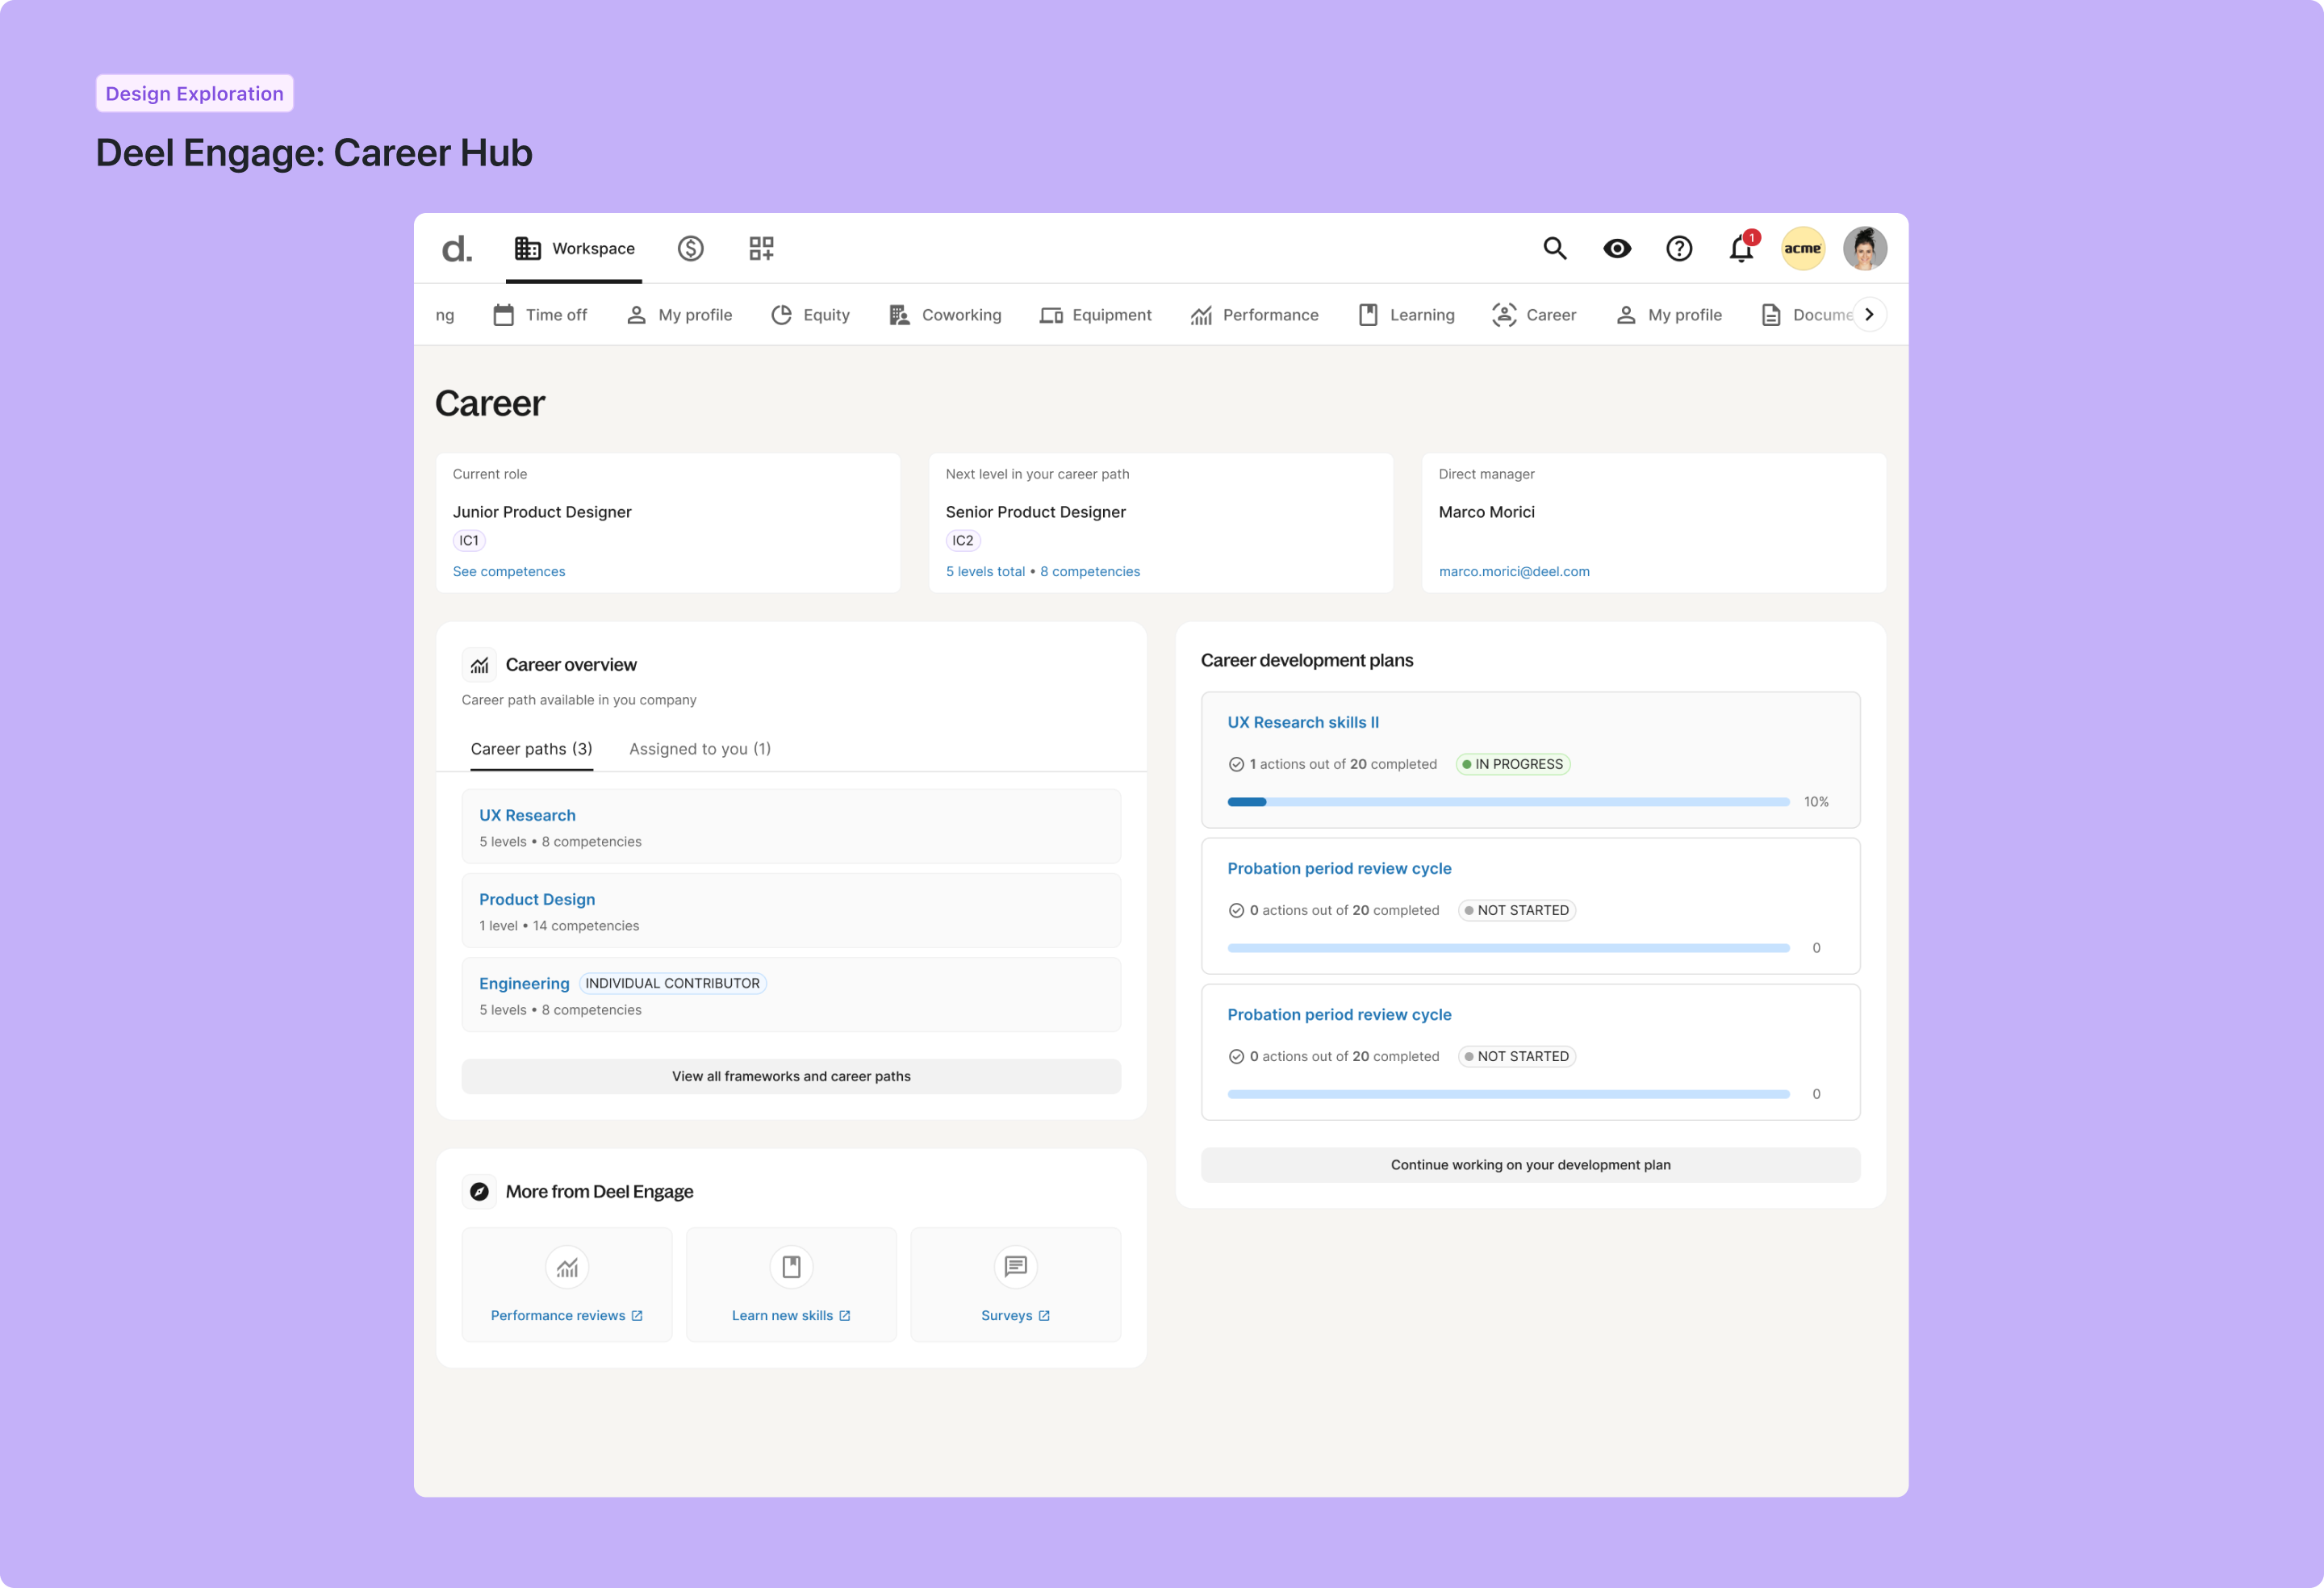Screen dimensions: 2324x1588
Task: Open the Performance reviews external link
Action: [x=566, y=1315]
